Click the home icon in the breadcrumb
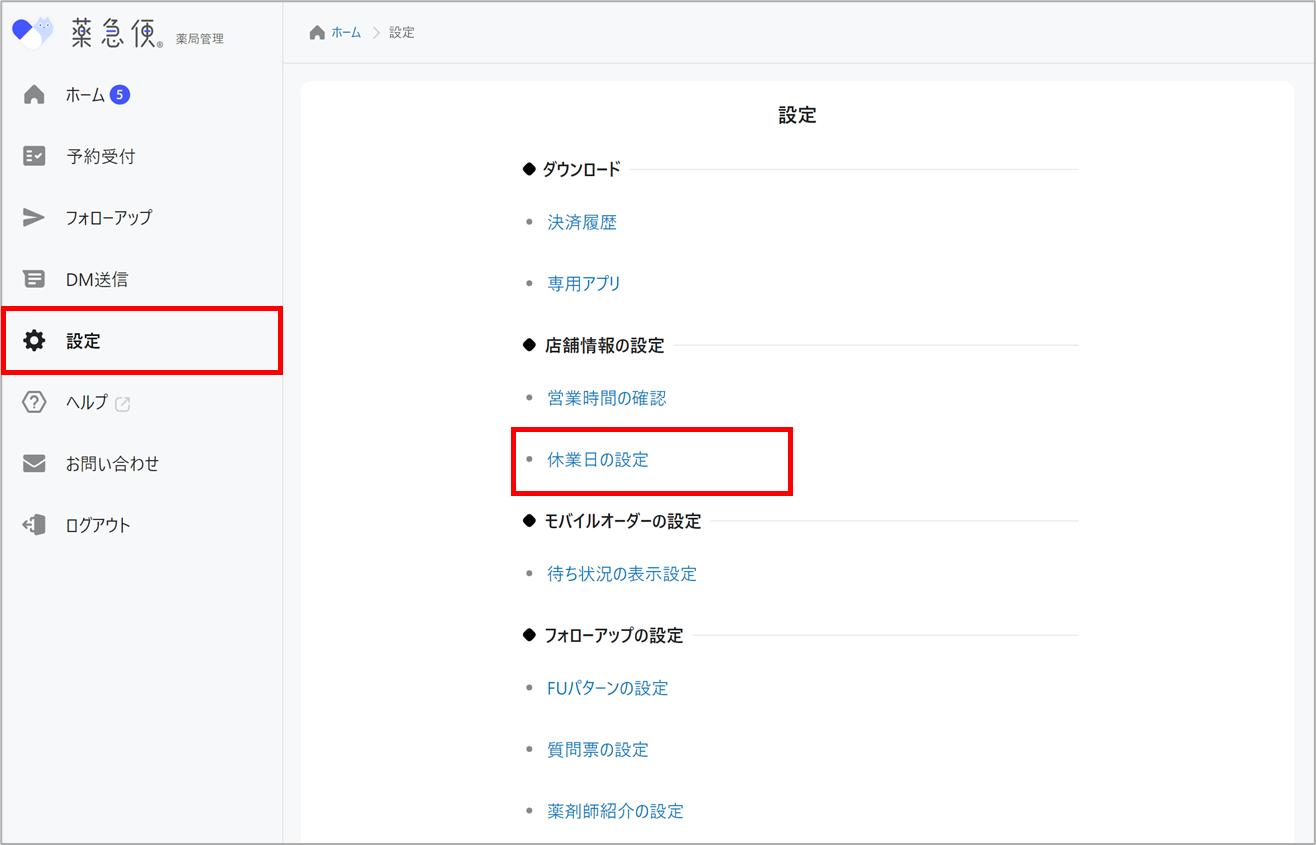 pos(317,33)
